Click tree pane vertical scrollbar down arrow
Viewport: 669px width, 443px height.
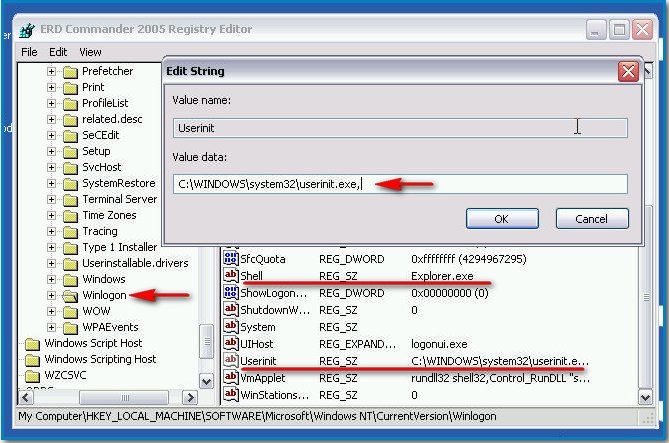click(207, 381)
